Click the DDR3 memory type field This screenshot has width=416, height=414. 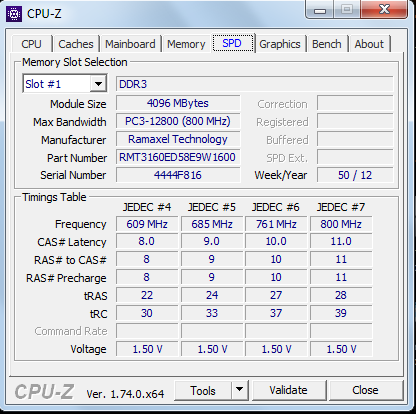(255, 84)
